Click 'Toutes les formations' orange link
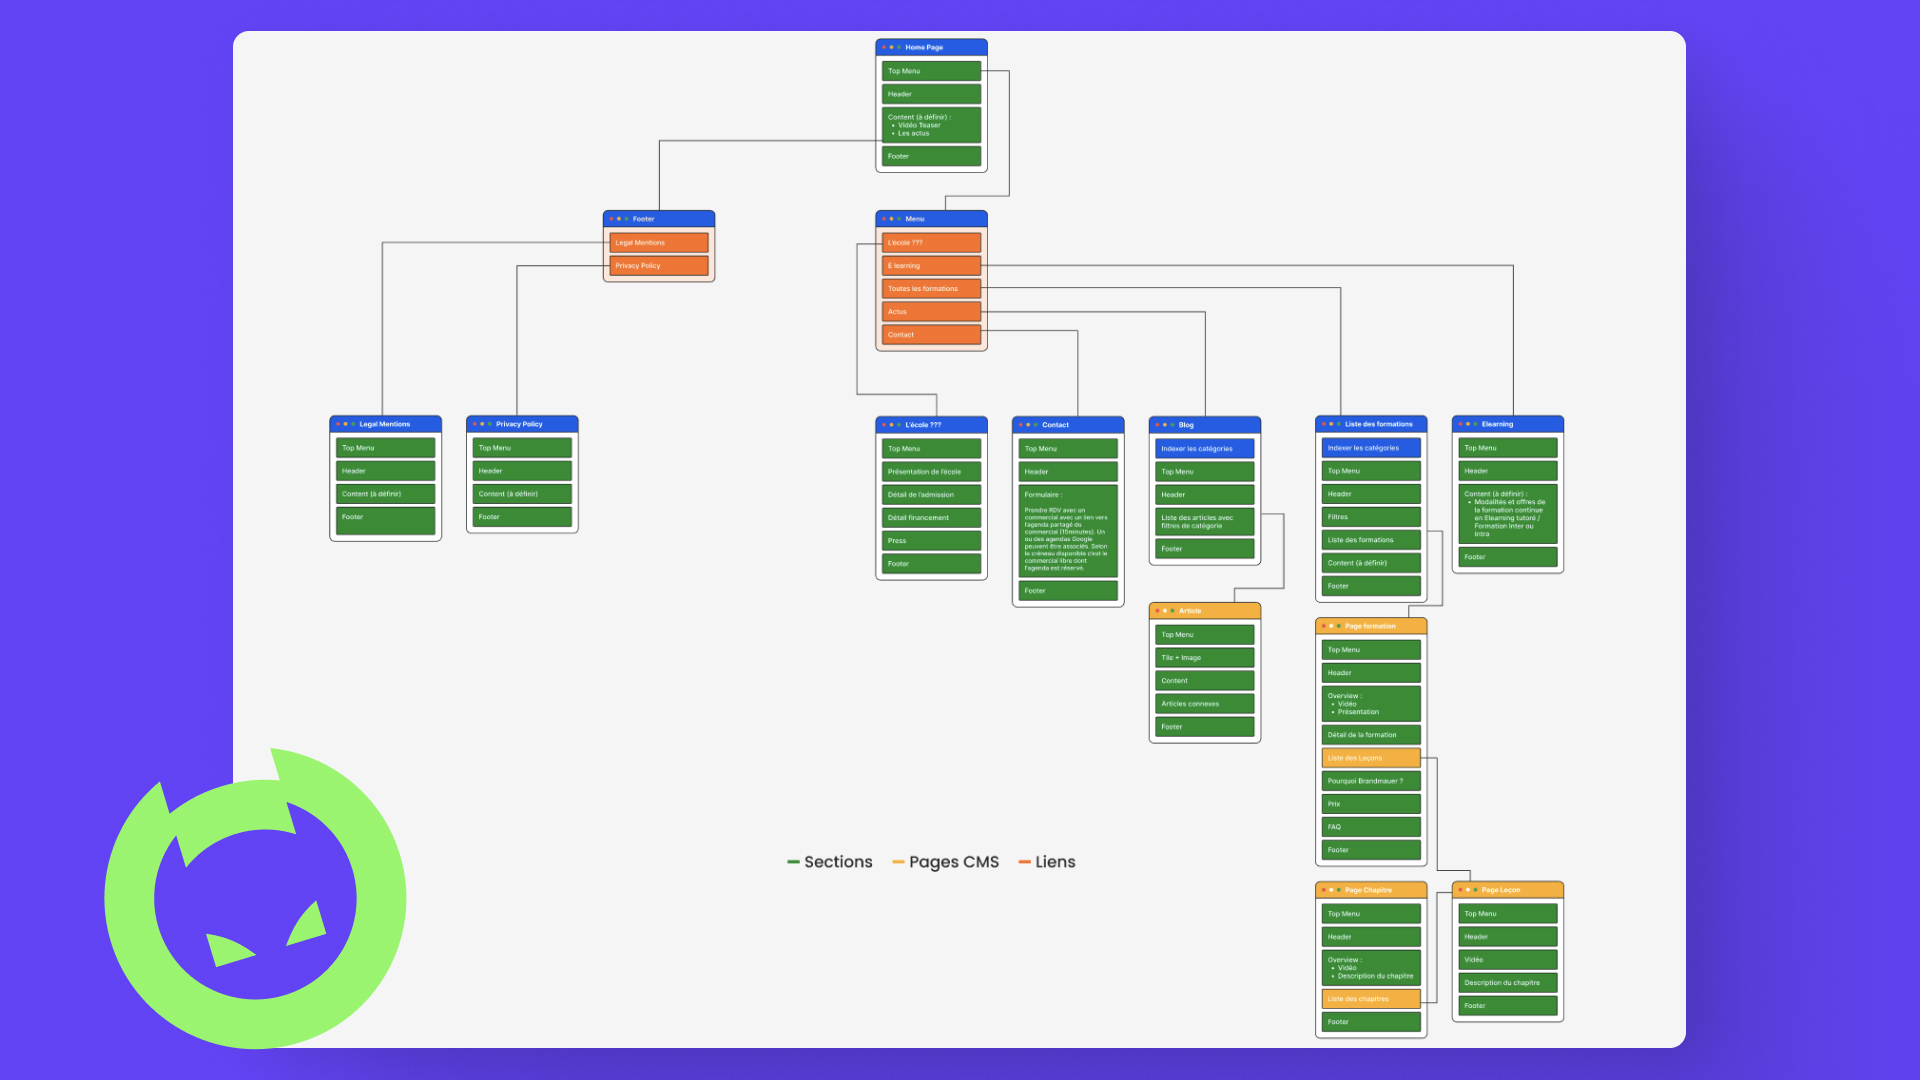The image size is (1920, 1080). coord(931,289)
